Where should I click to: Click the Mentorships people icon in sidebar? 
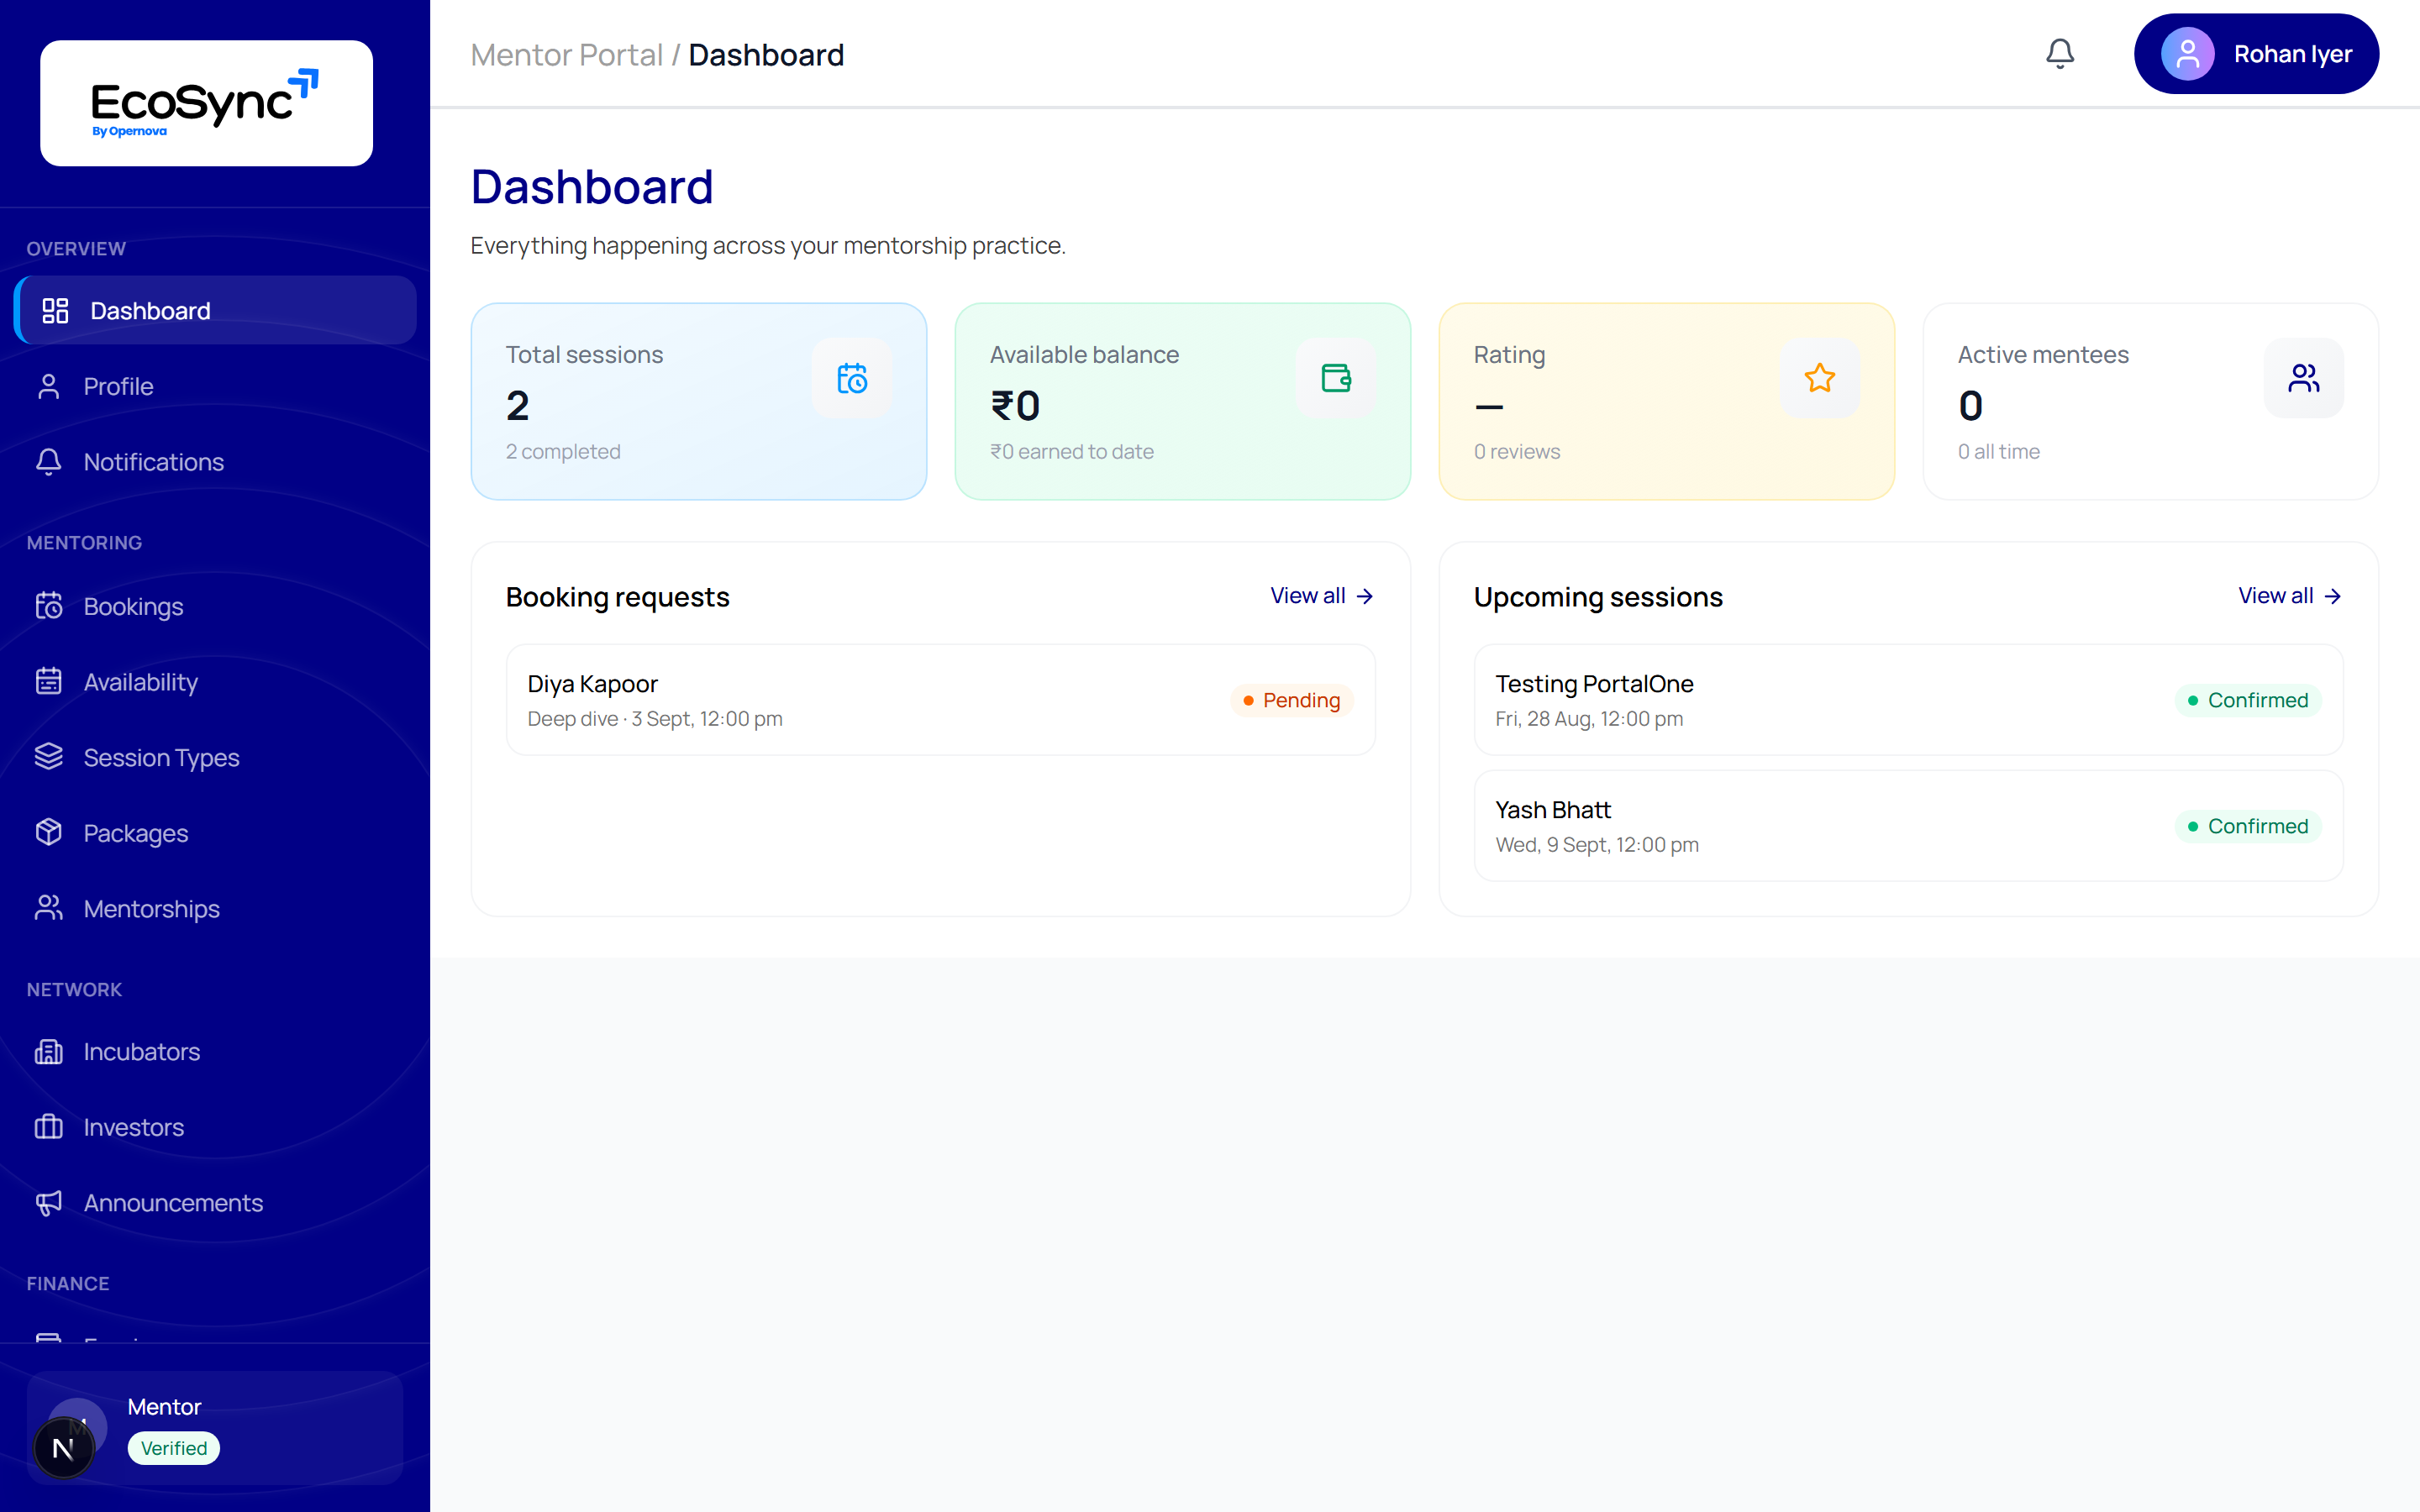tap(48, 908)
